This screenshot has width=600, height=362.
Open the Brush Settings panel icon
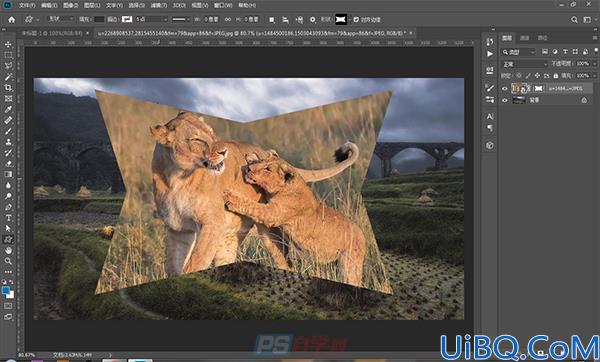pyautogui.click(x=490, y=88)
